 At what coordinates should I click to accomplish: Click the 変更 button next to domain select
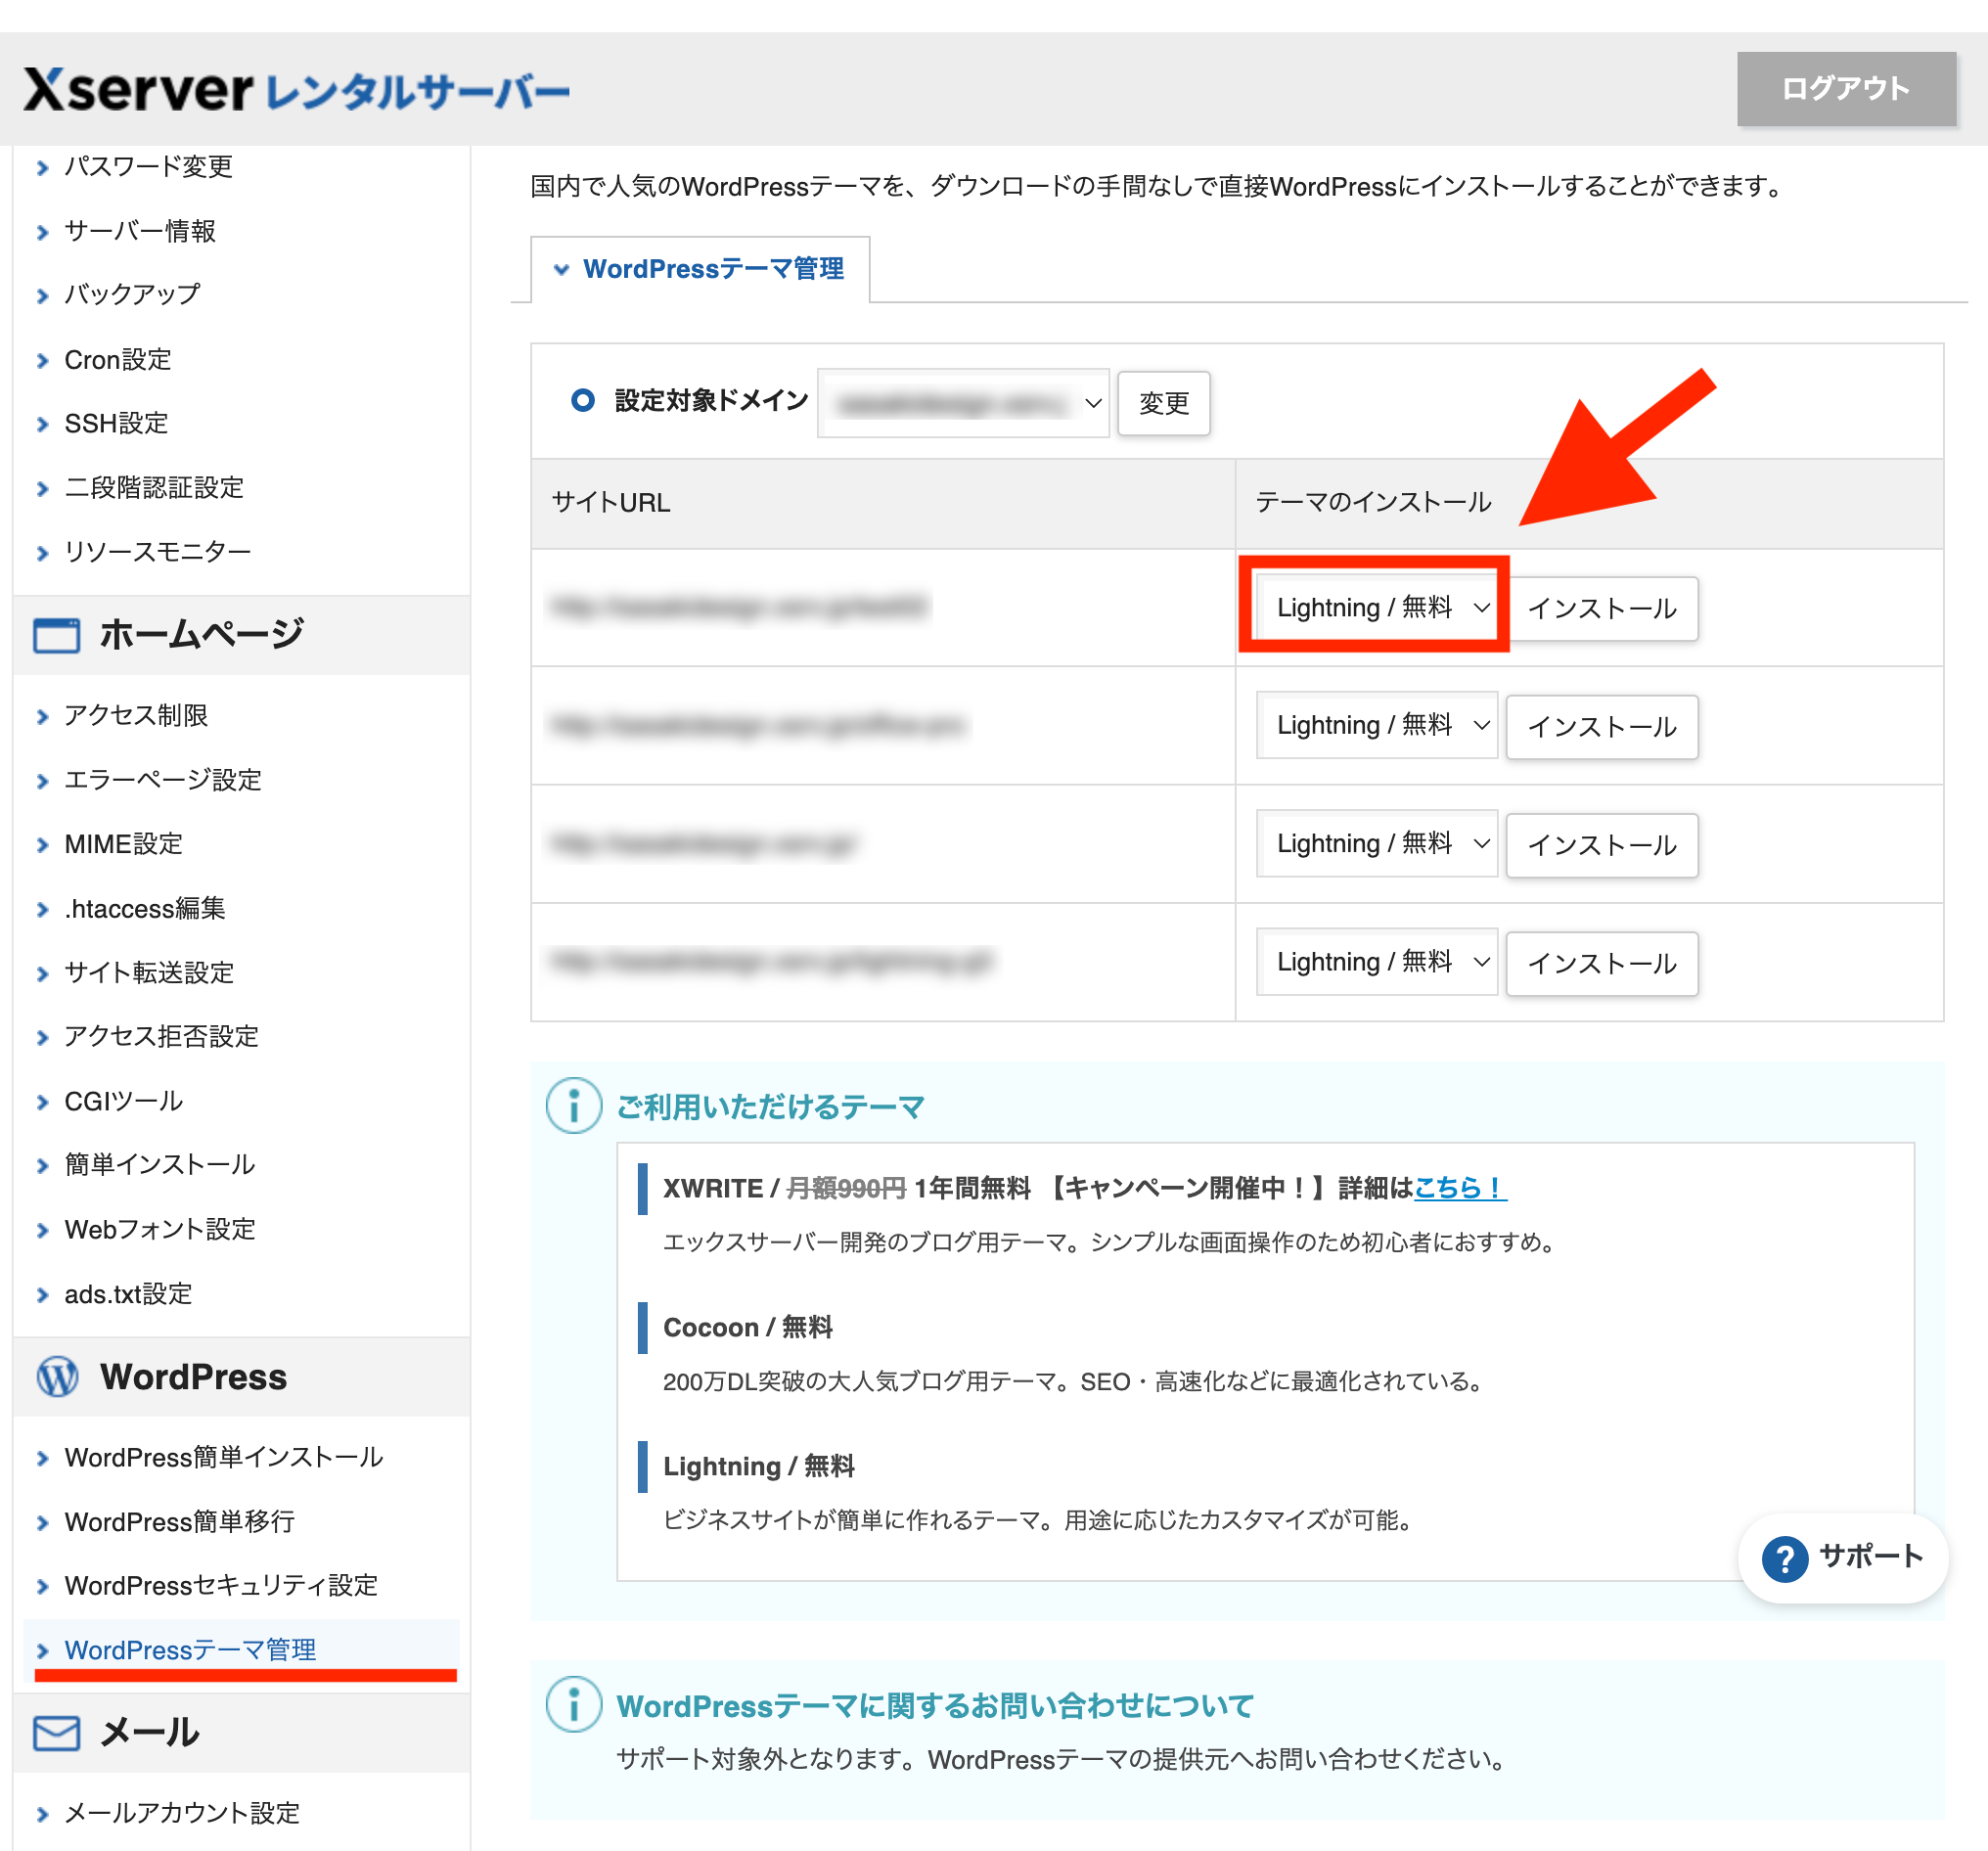1163,403
